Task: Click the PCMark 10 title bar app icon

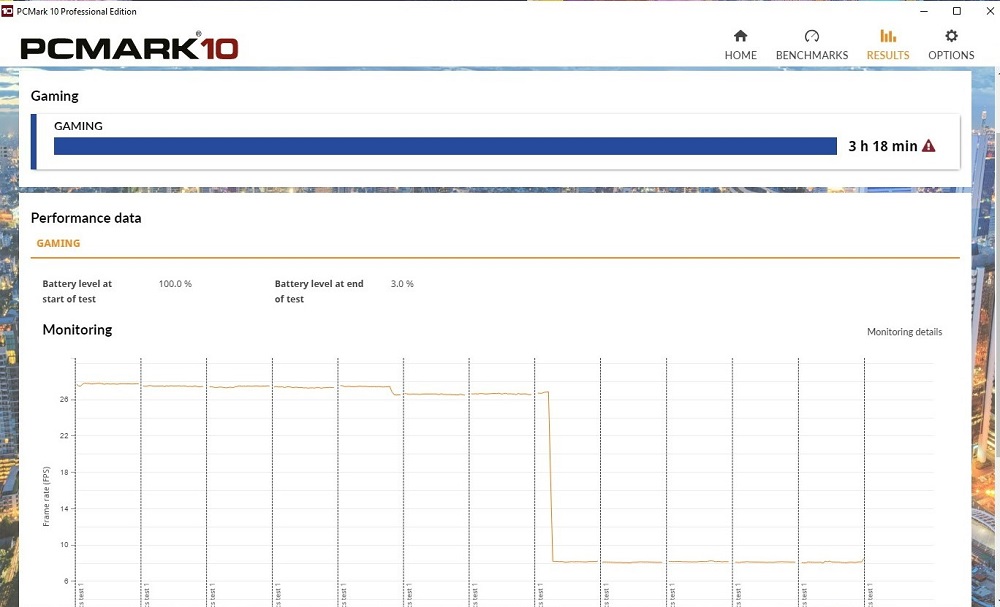Action: [7, 11]
